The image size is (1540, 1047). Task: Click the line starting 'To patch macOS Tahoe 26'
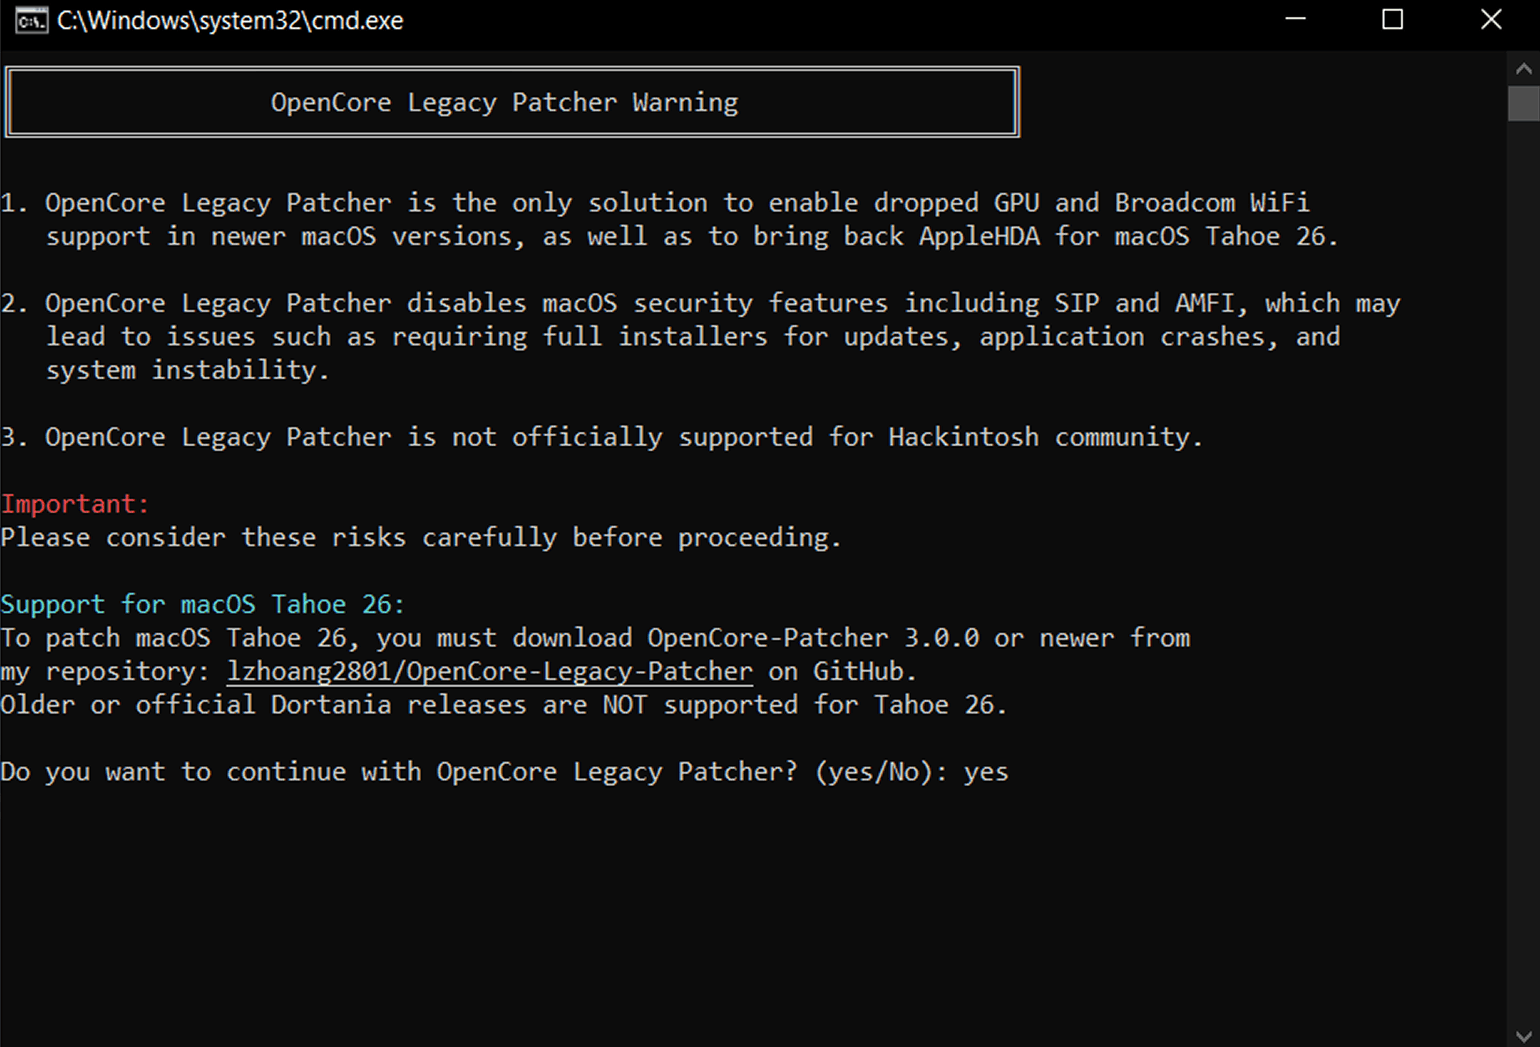pos(595,637)
